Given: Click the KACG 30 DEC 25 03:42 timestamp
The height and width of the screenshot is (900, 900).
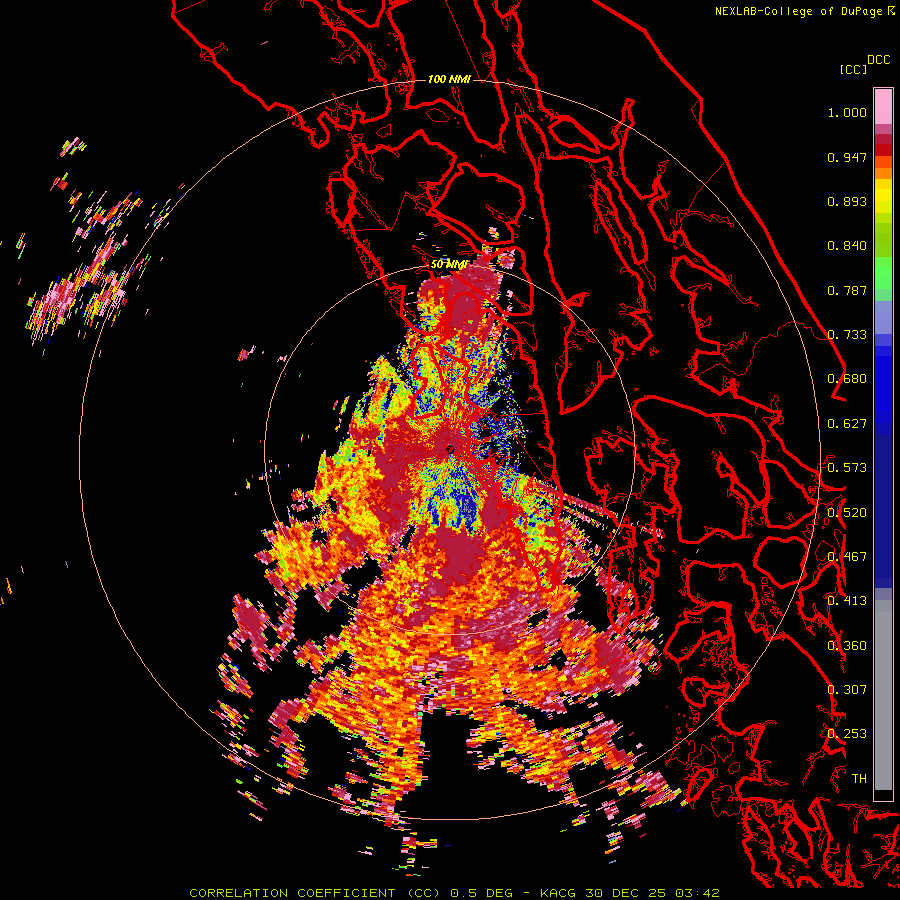Looking at the screenshot, I should (630, 893).
